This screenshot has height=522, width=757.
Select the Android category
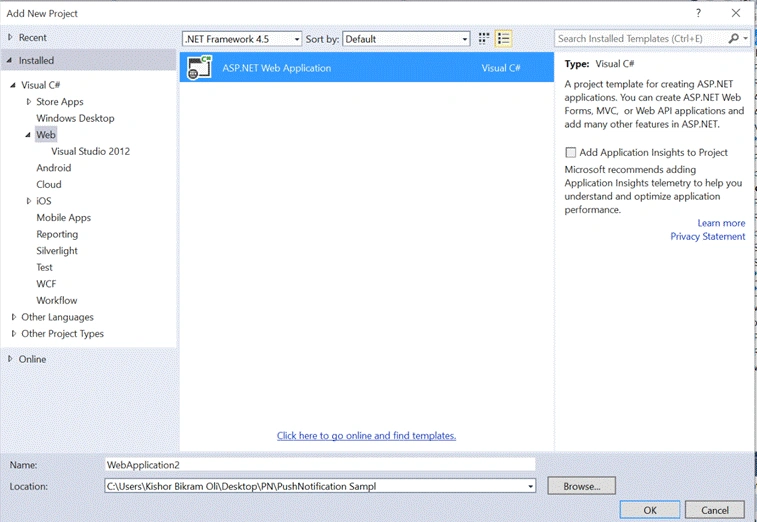coord(54,168)
